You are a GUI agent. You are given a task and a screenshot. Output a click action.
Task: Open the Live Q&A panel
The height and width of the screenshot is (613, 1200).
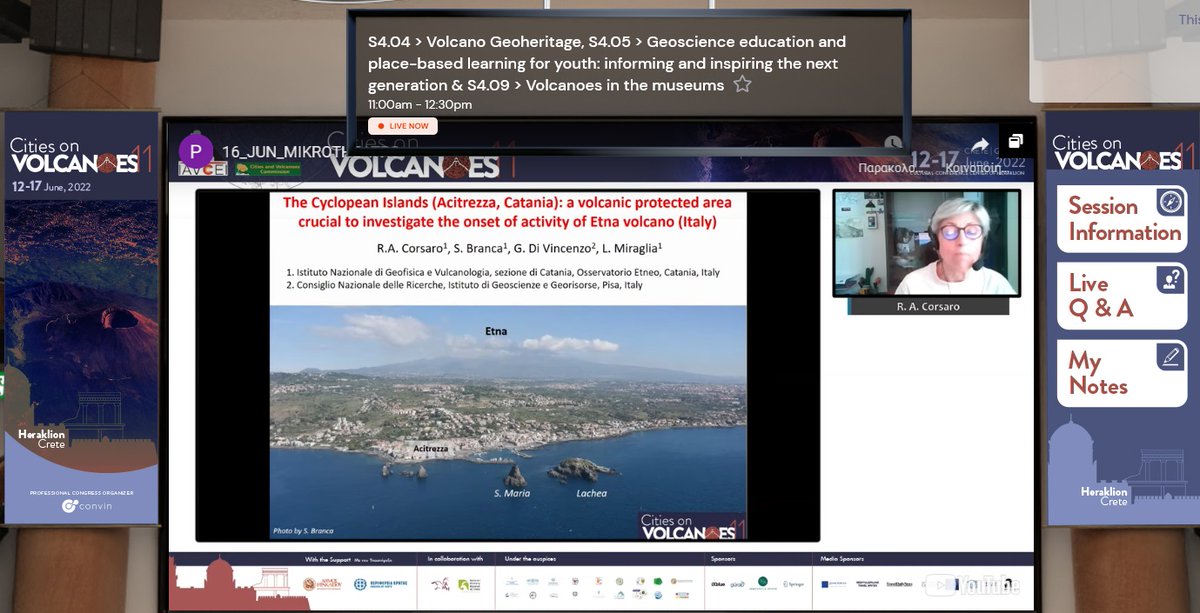[x=1121, y=297]
